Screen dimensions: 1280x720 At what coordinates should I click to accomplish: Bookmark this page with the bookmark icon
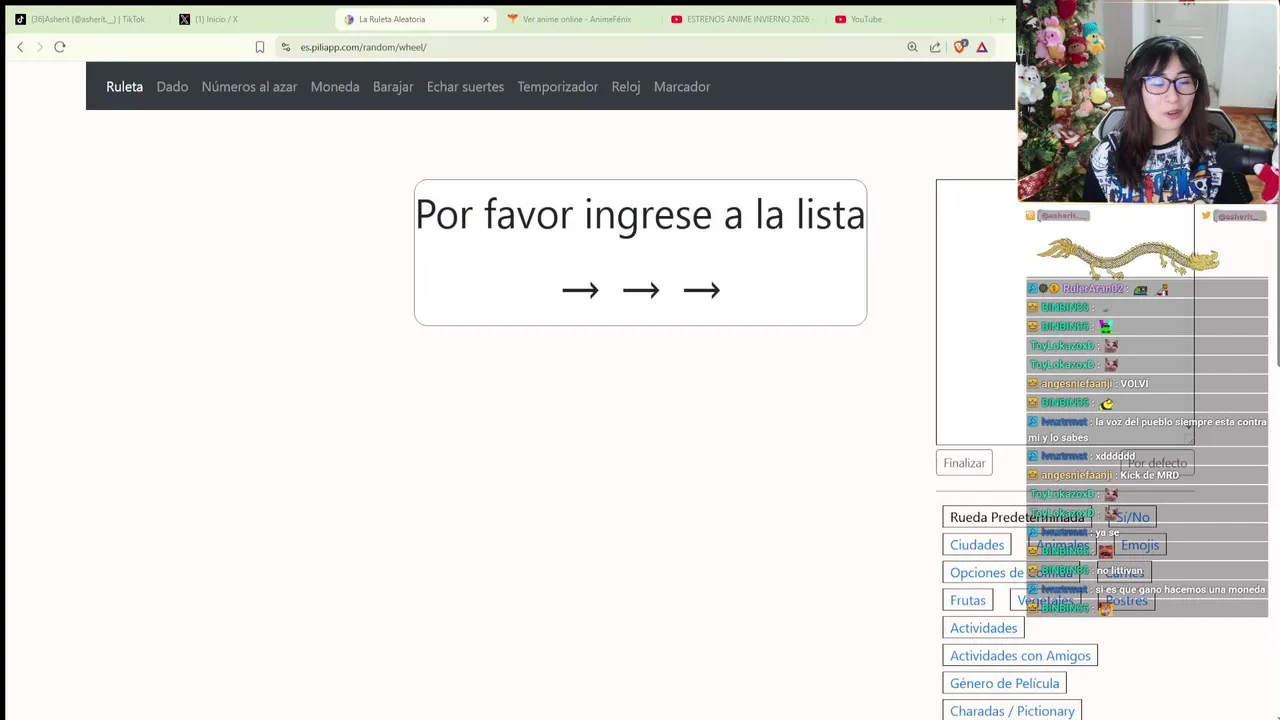click(260, 47)
